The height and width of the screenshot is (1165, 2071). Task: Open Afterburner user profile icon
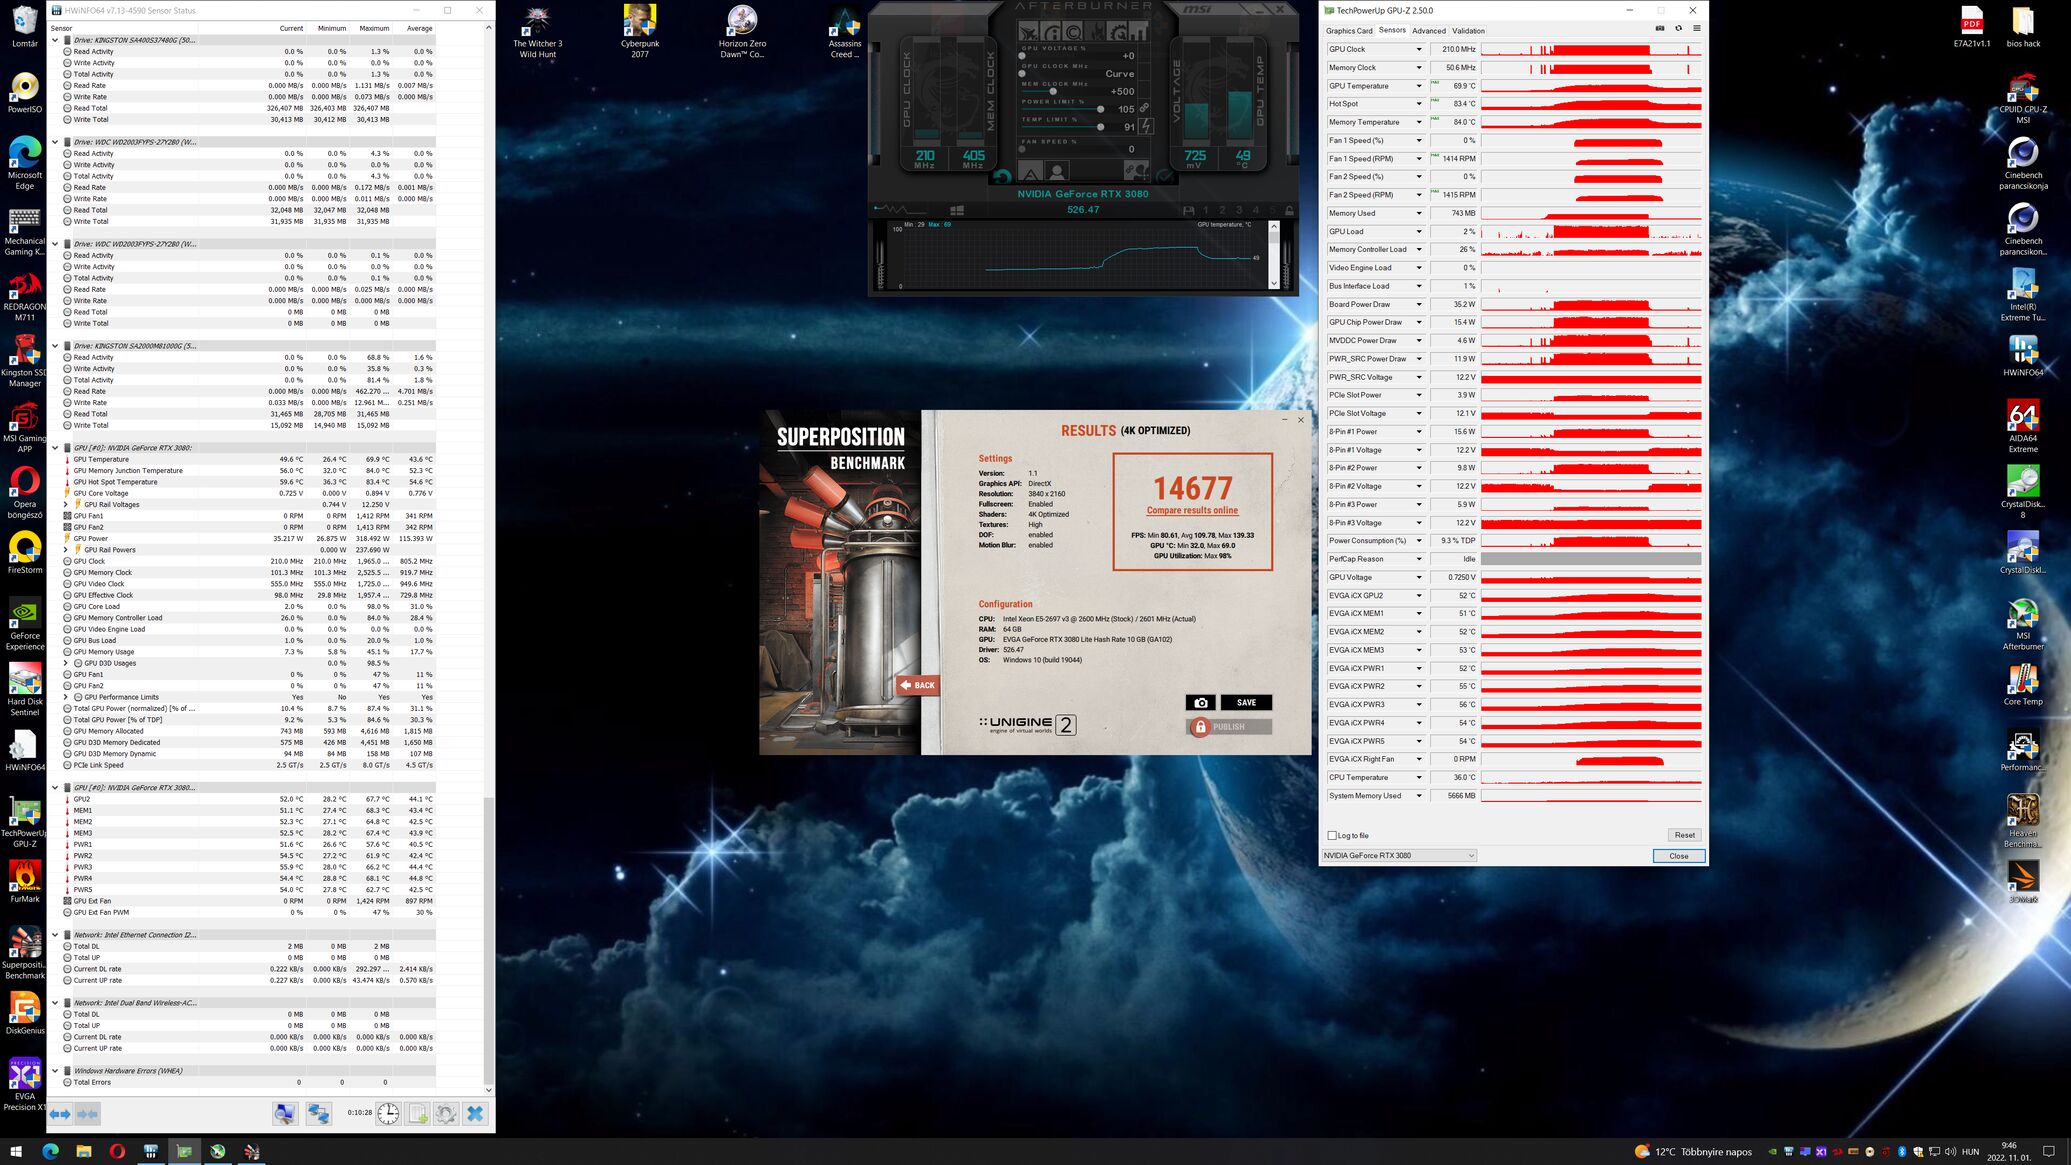(1056, 172)
